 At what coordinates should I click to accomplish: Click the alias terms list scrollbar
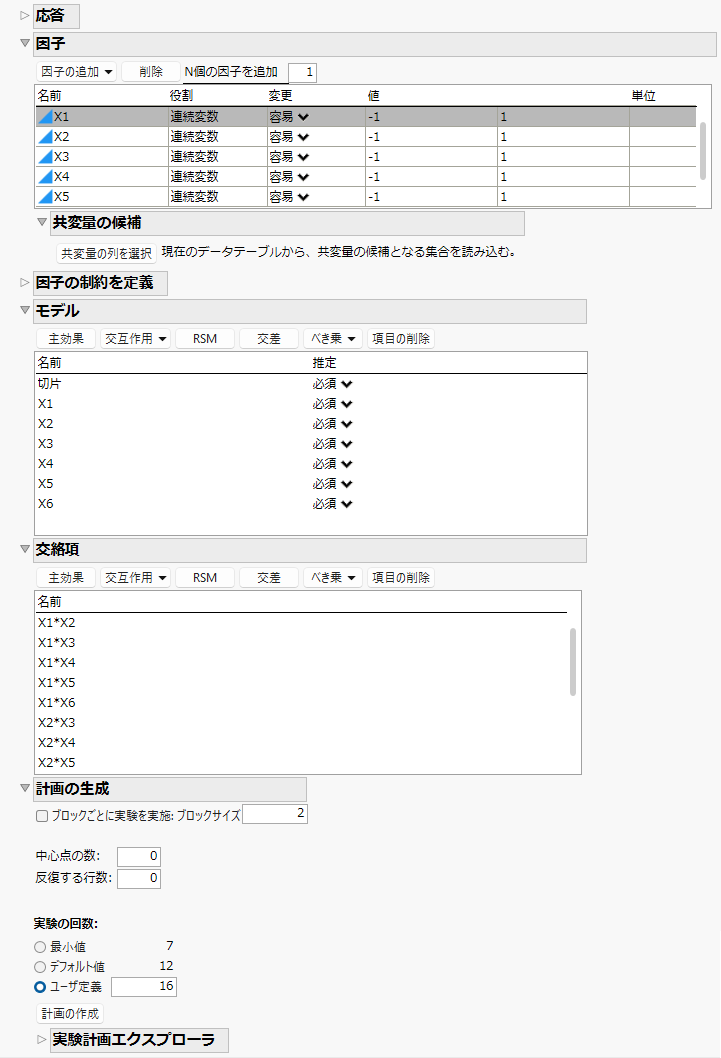pyautogui.click(x=573, y=662)
